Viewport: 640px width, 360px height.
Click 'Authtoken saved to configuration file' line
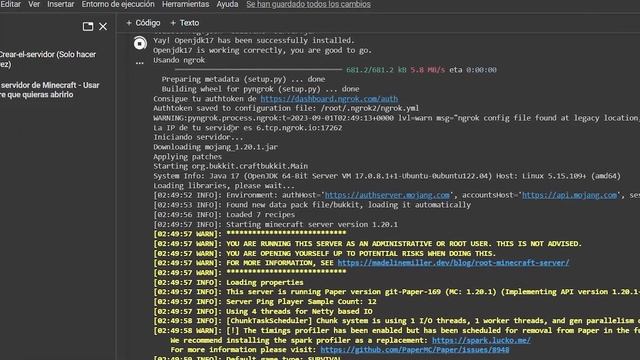(x=286, y=108)
